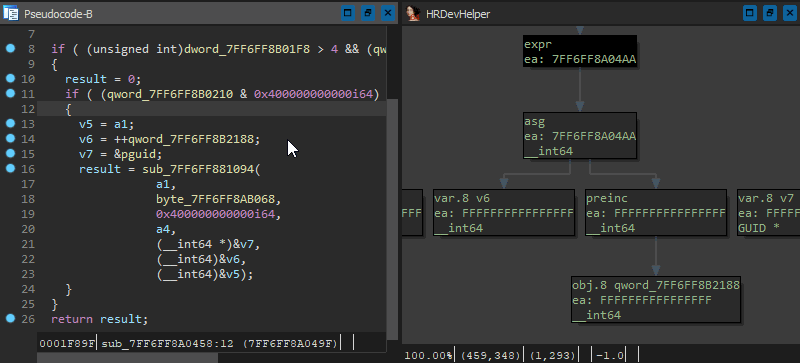Click the Pseudocode-B window icon
This screenshot has height=363, width=800.
(11, 14)
